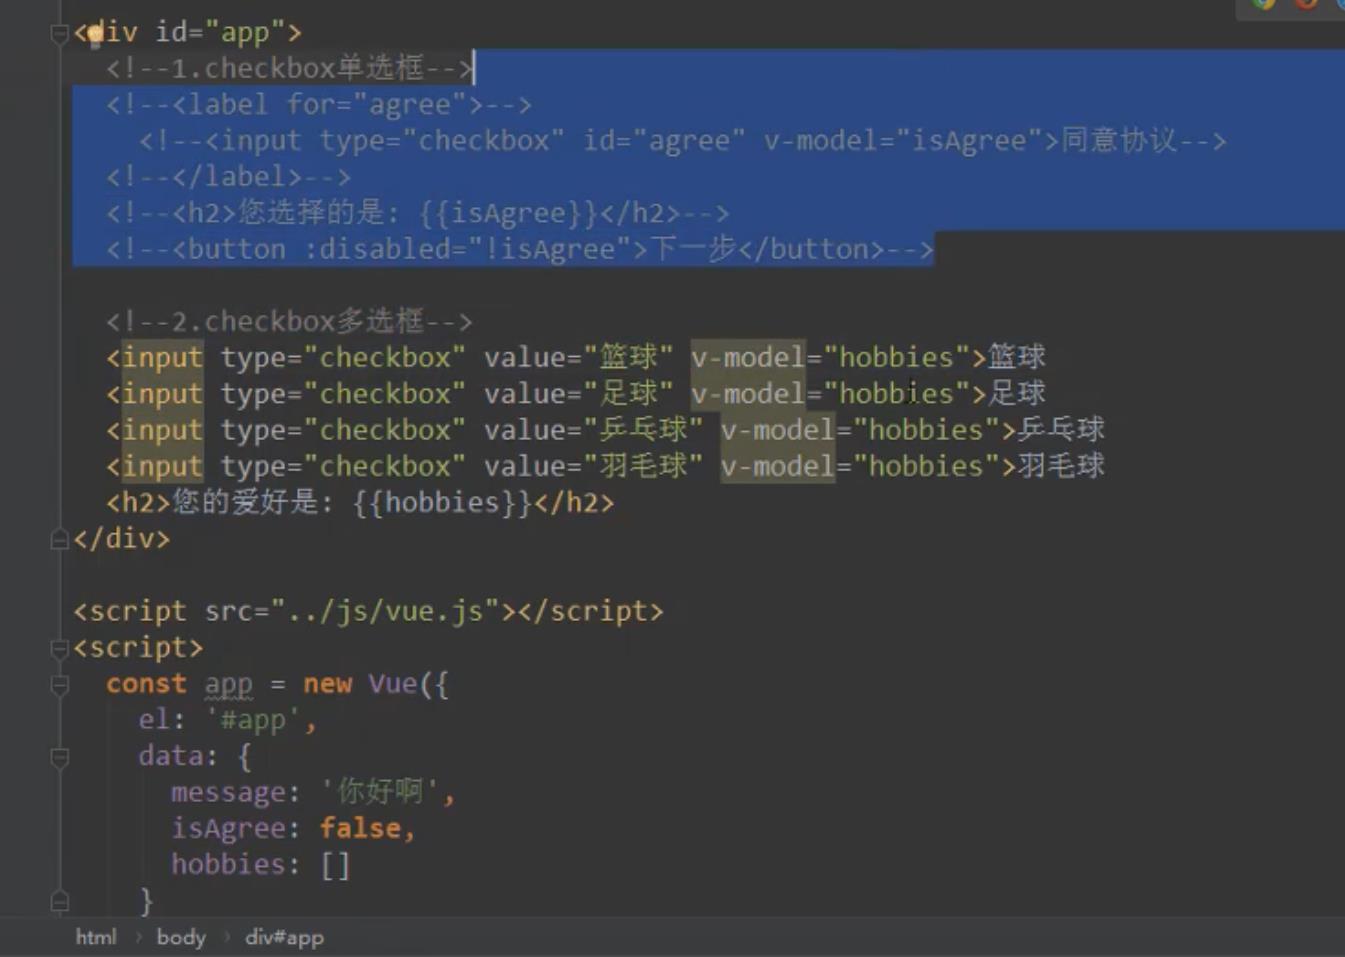Click input tag on the 羽毛球 checkbox line
This screenshot has height=957, width=1345.
[x=162, y=466]
